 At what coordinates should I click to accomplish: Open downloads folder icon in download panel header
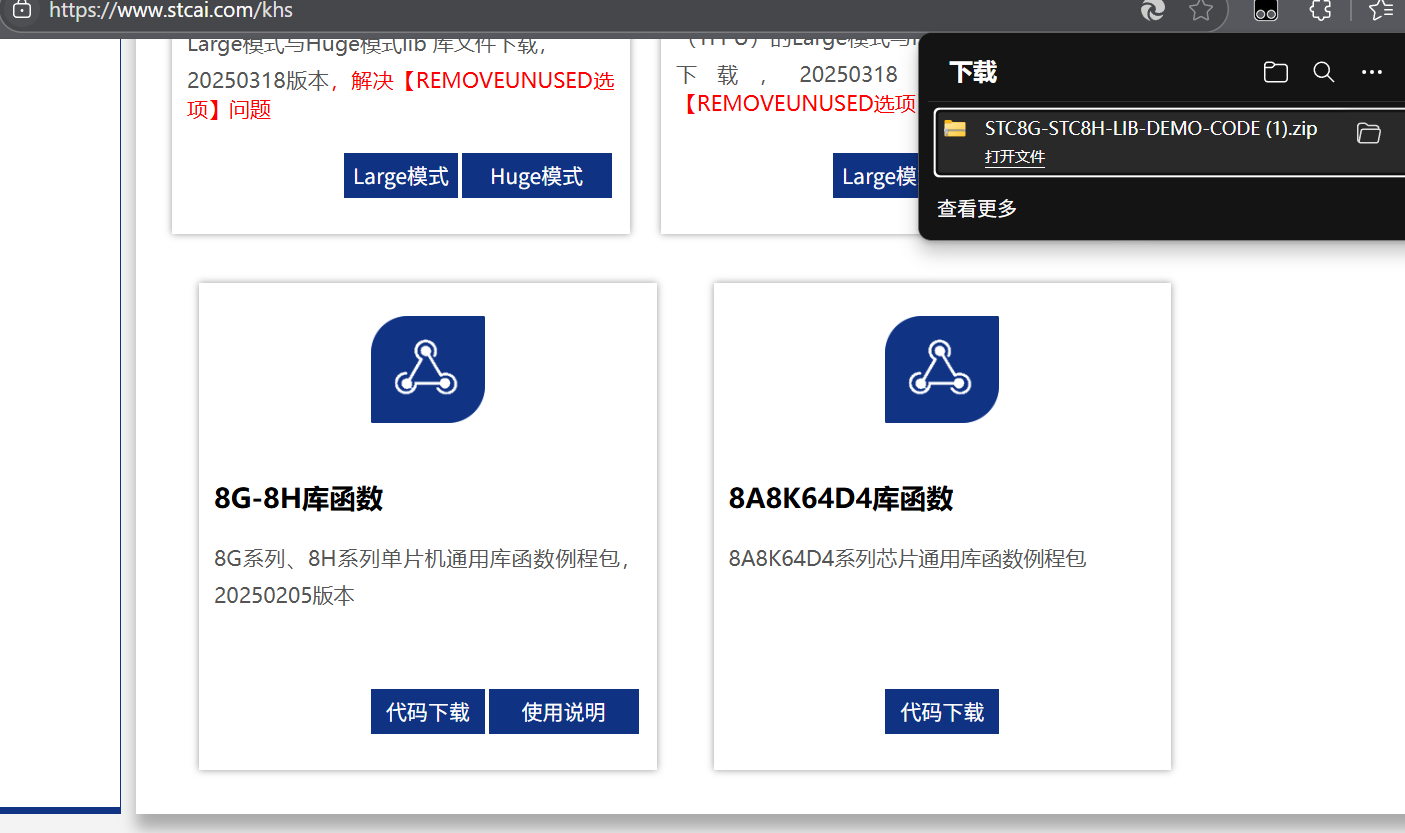1275,72
